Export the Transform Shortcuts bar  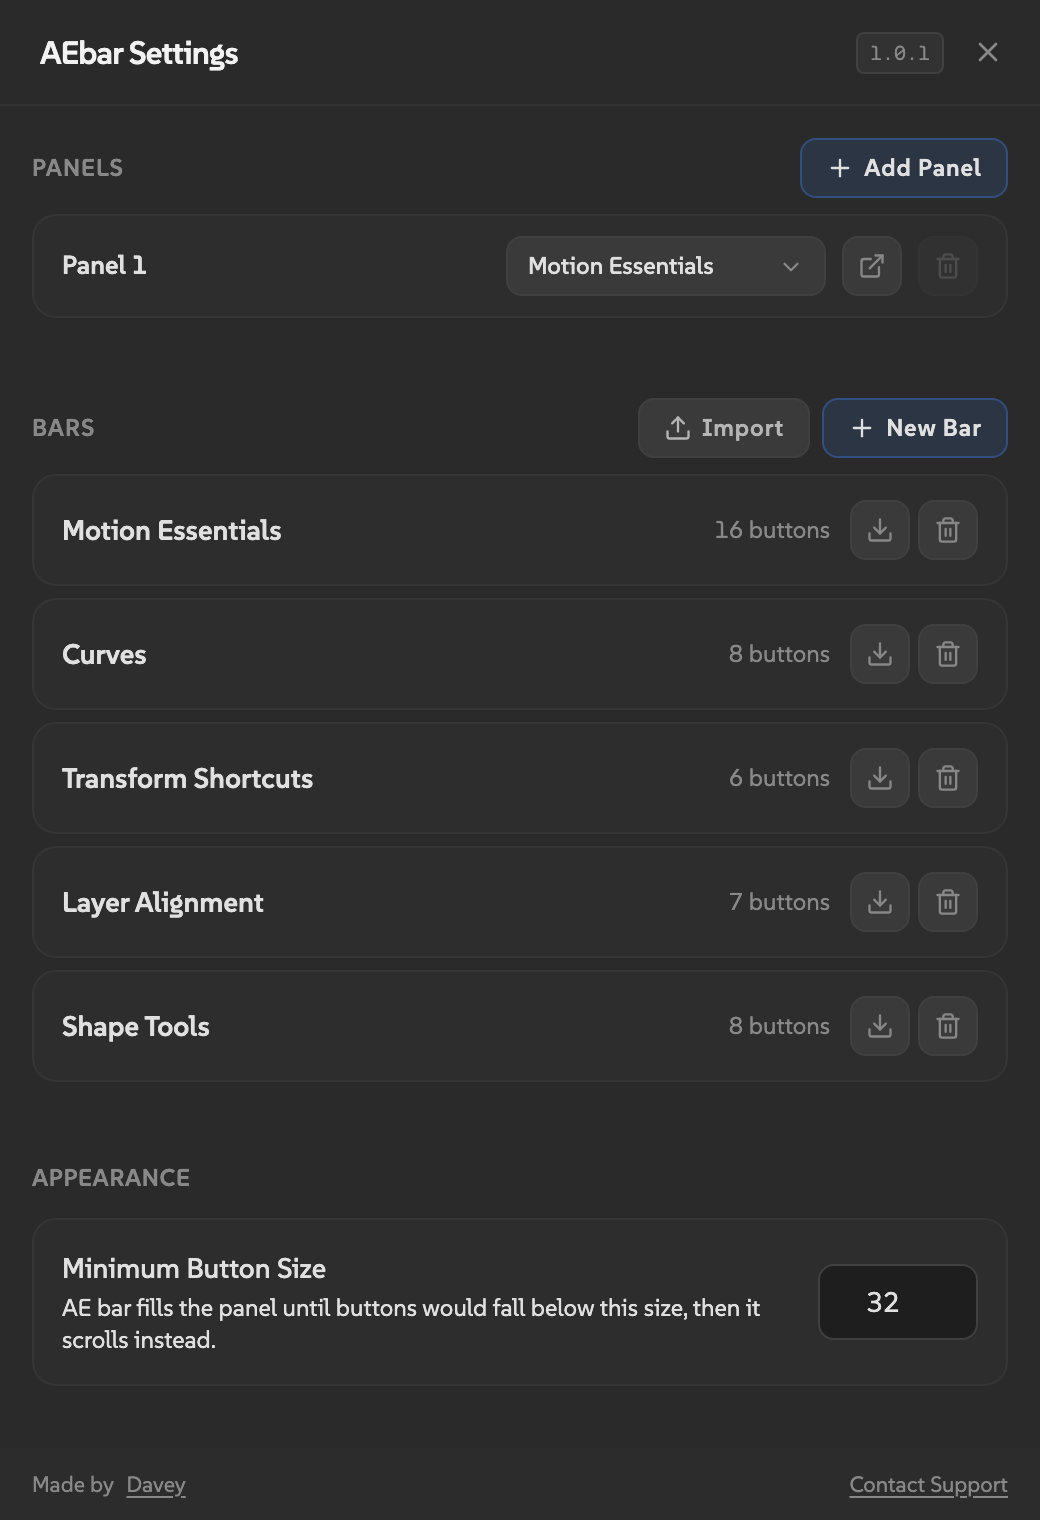tap(878, 778)
